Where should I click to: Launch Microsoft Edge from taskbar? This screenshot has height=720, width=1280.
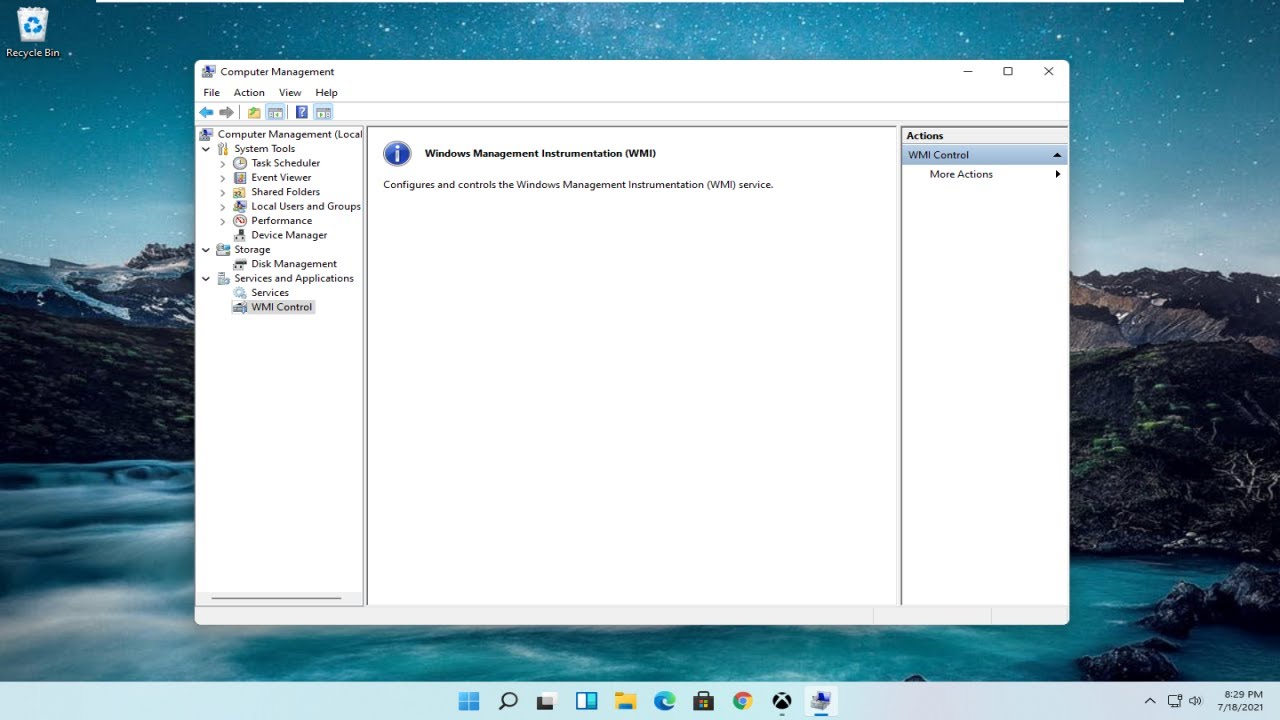(664, 701)
